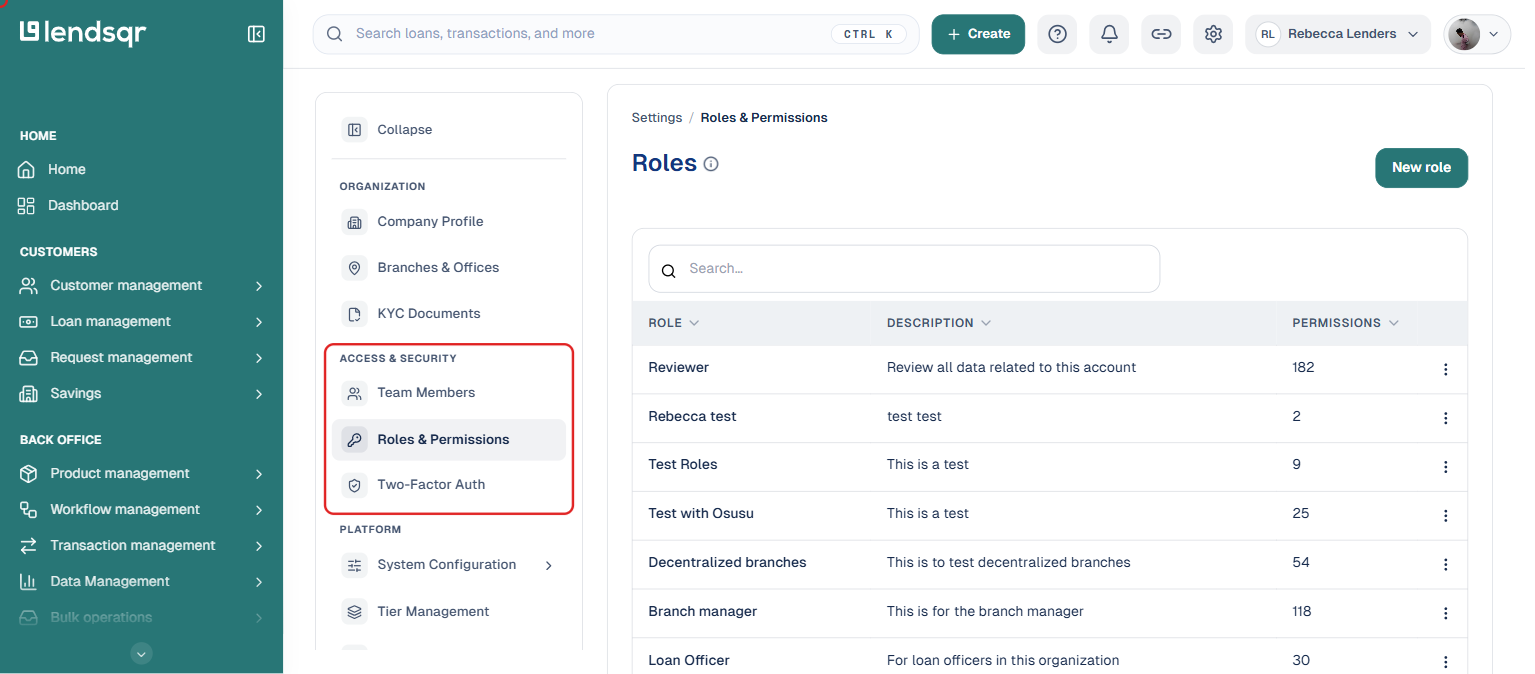The height and width of the screenshot is (674, 1535).
Task: Open kebab menu for Decentralized branches
Action: tap(1445, 564)
